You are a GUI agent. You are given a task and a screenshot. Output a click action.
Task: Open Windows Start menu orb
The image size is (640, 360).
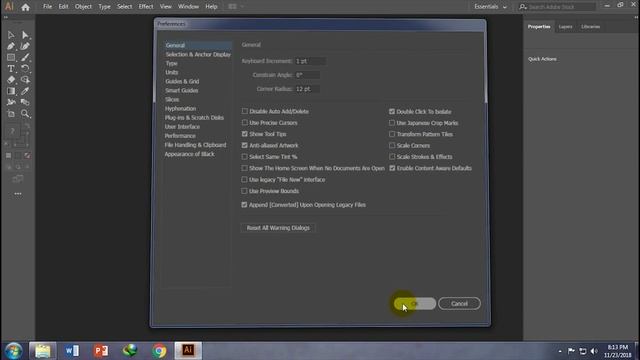click(13, 351)
